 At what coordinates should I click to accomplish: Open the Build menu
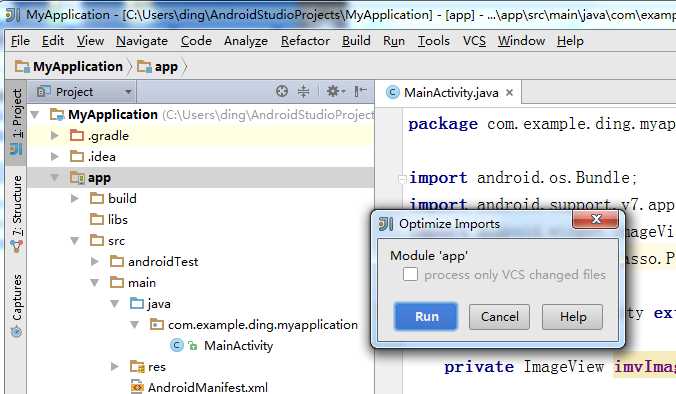(x=356, y=41)
